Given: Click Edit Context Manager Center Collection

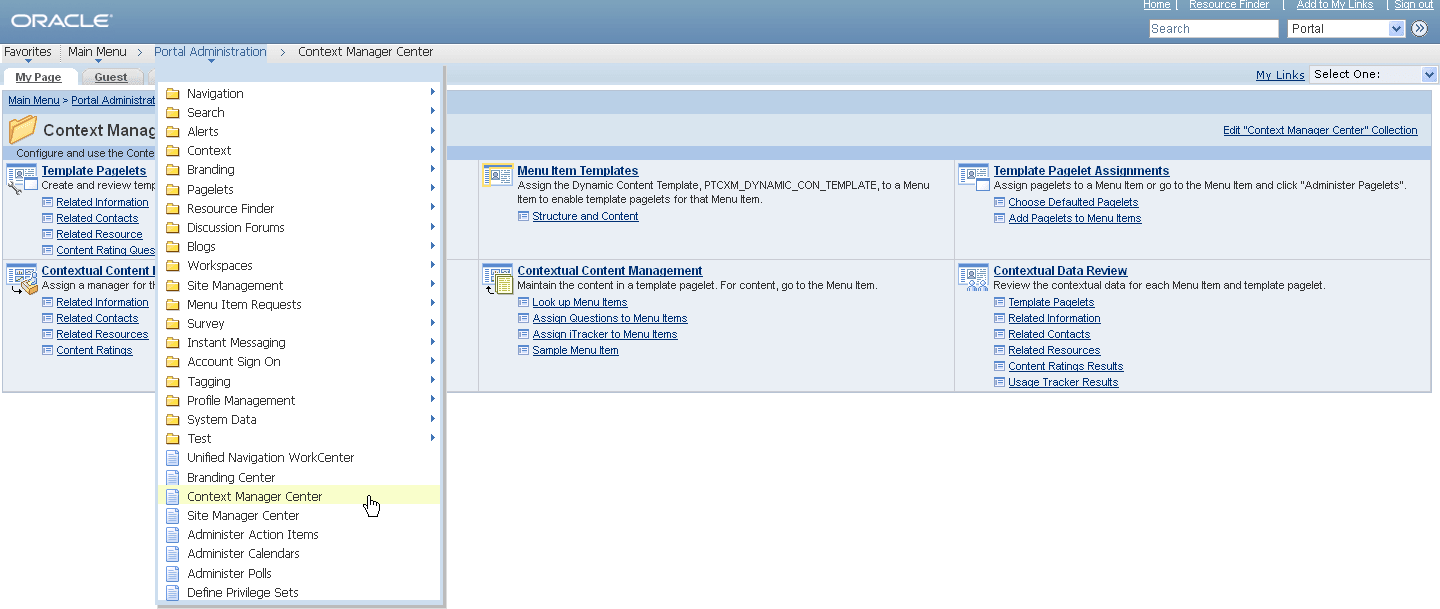Looking at the screenshot, I should [1320, 130].
